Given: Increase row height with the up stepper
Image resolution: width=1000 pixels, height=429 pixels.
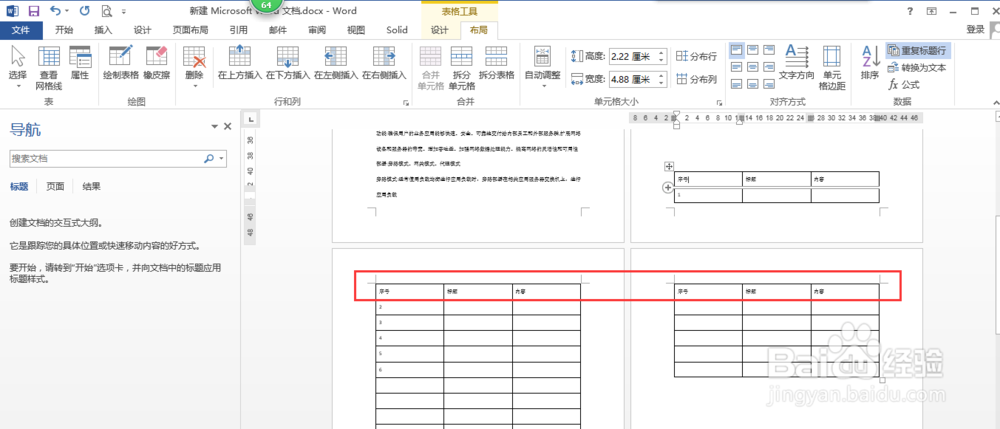Looking at the screenshot, I should click(x=661, y=53).
